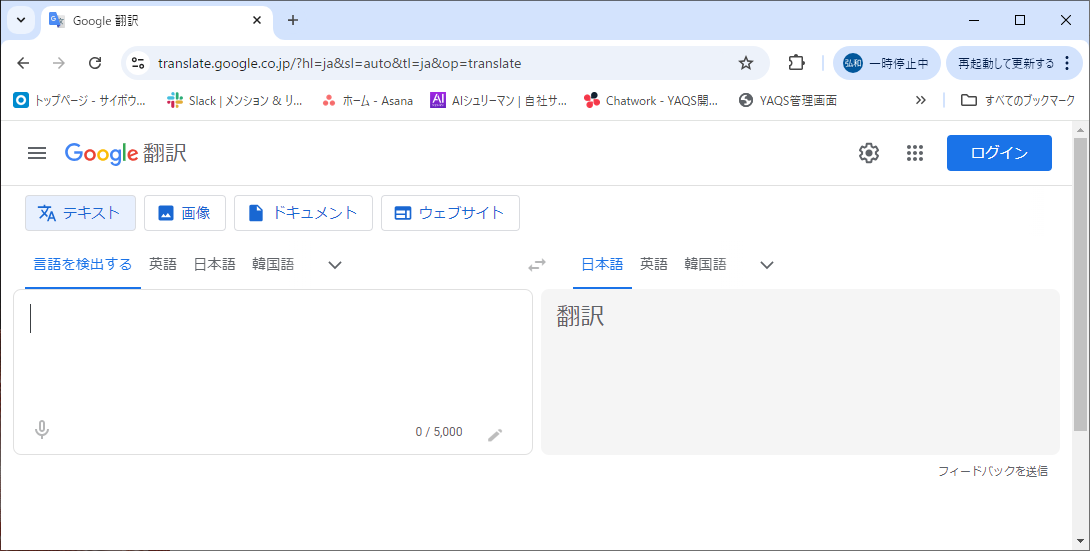Open Chatwork - YAQS bookmark
This screenshot has height=551, width=1090.
click(x=651, y=101)
